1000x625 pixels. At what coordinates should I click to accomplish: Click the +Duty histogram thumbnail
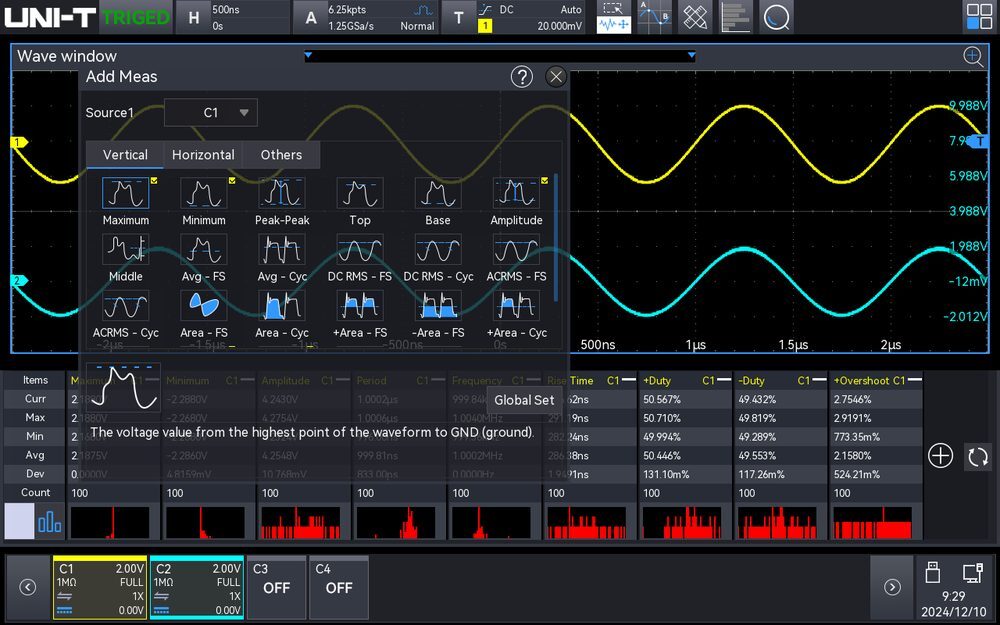pos(684,523)
